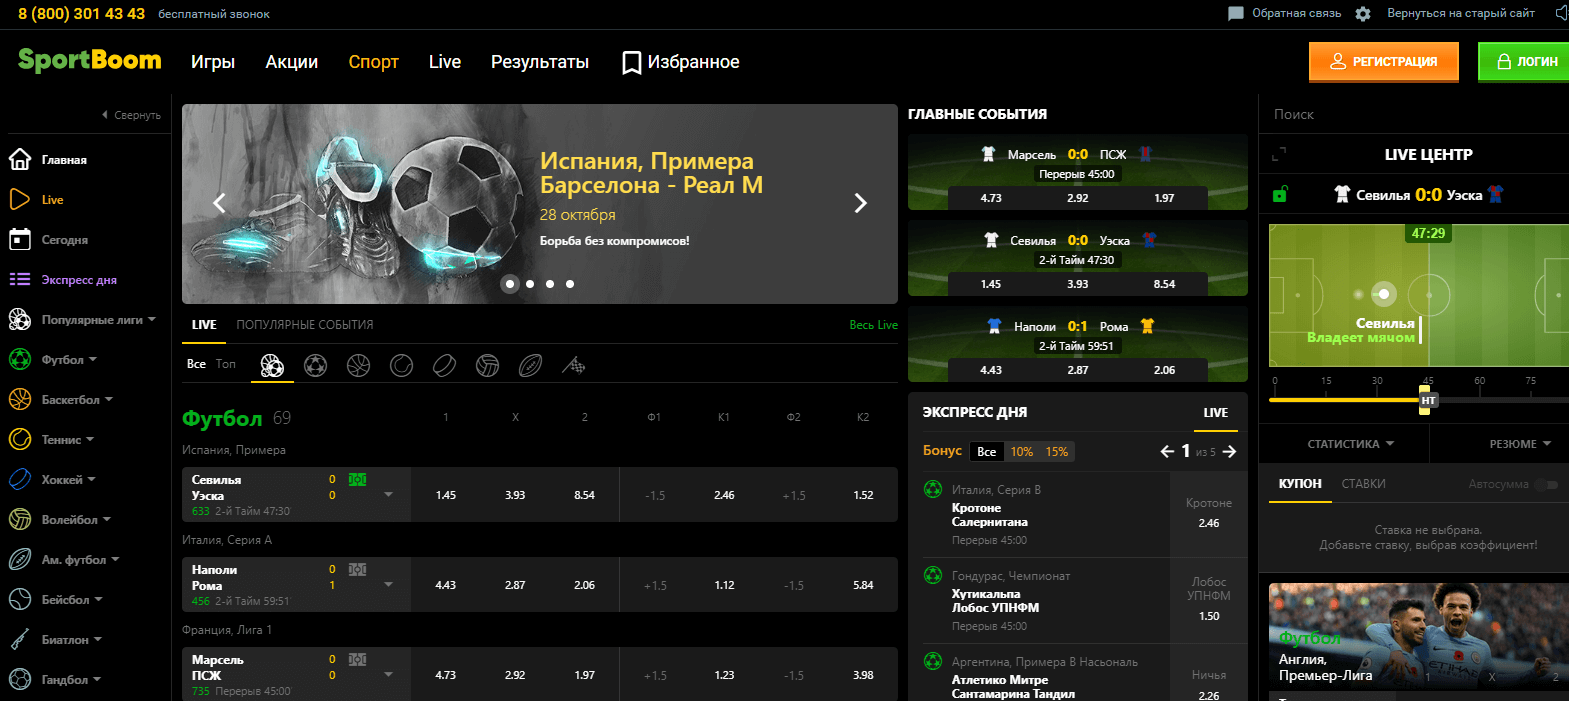Screen dimensions: 1569x701
Task: Click the Экспресс дня list icon
Action: [20, 279]
